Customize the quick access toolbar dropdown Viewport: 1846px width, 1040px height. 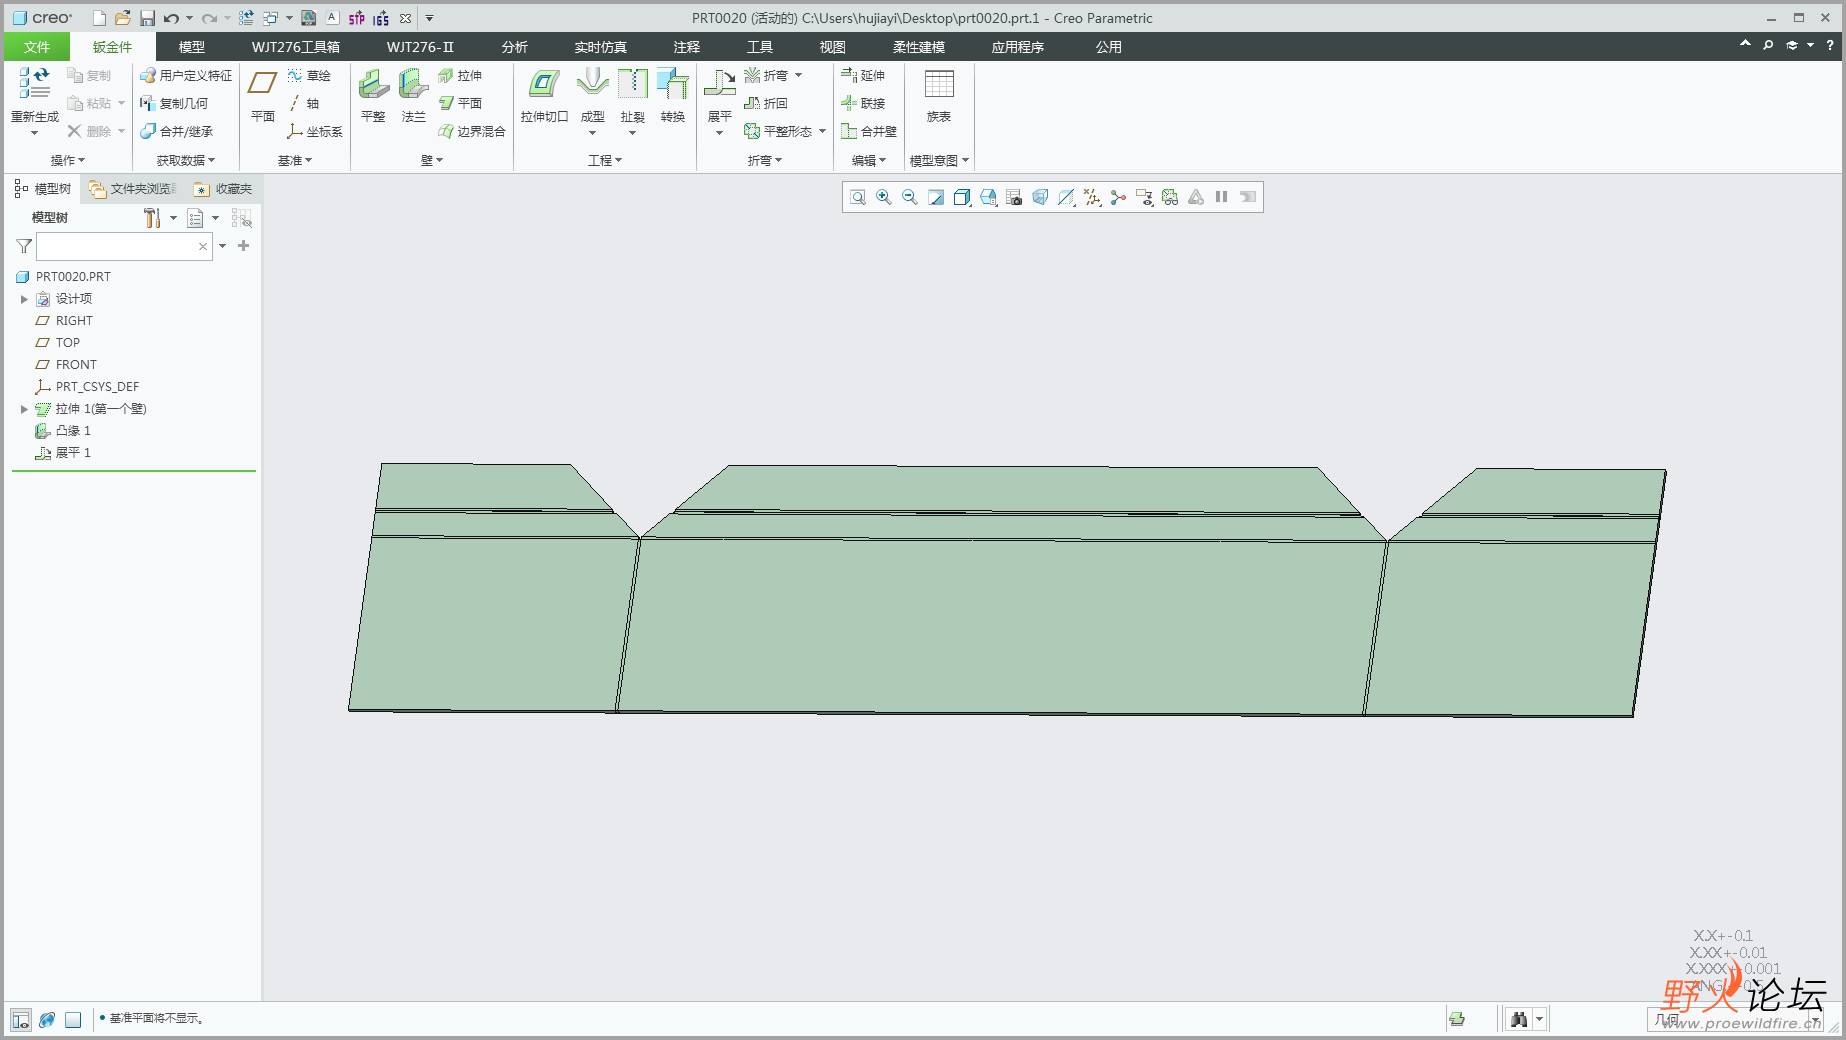coord(429,18)
